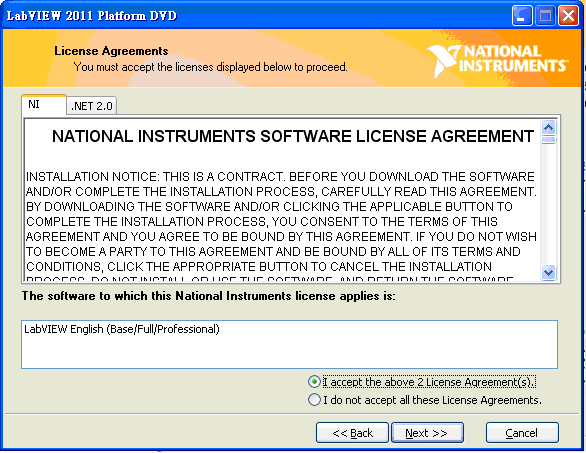Viewport: 586px width, 453px height.
Task: Select the NI license tab
Action: 44,104
